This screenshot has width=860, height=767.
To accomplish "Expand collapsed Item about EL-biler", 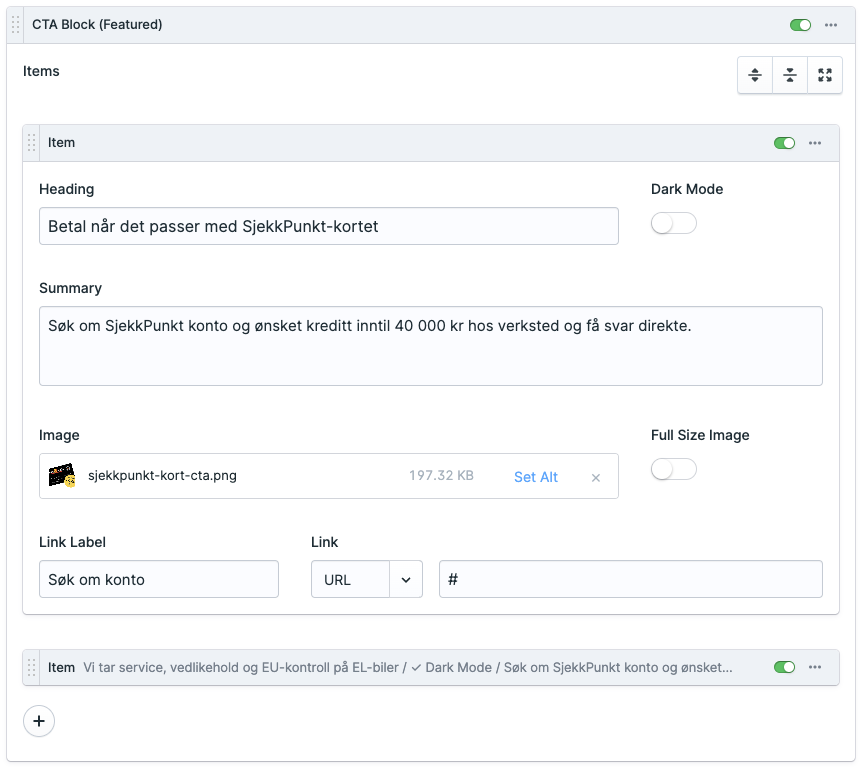I will pos(400,667).
